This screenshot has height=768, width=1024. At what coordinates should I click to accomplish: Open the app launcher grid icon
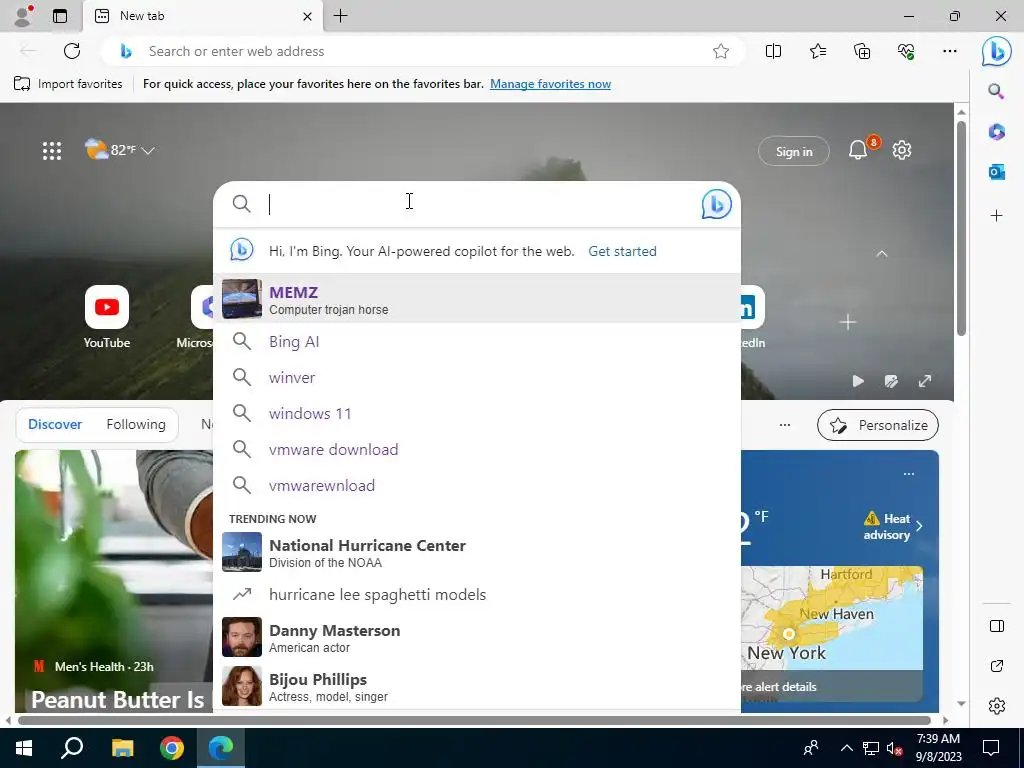52,151
